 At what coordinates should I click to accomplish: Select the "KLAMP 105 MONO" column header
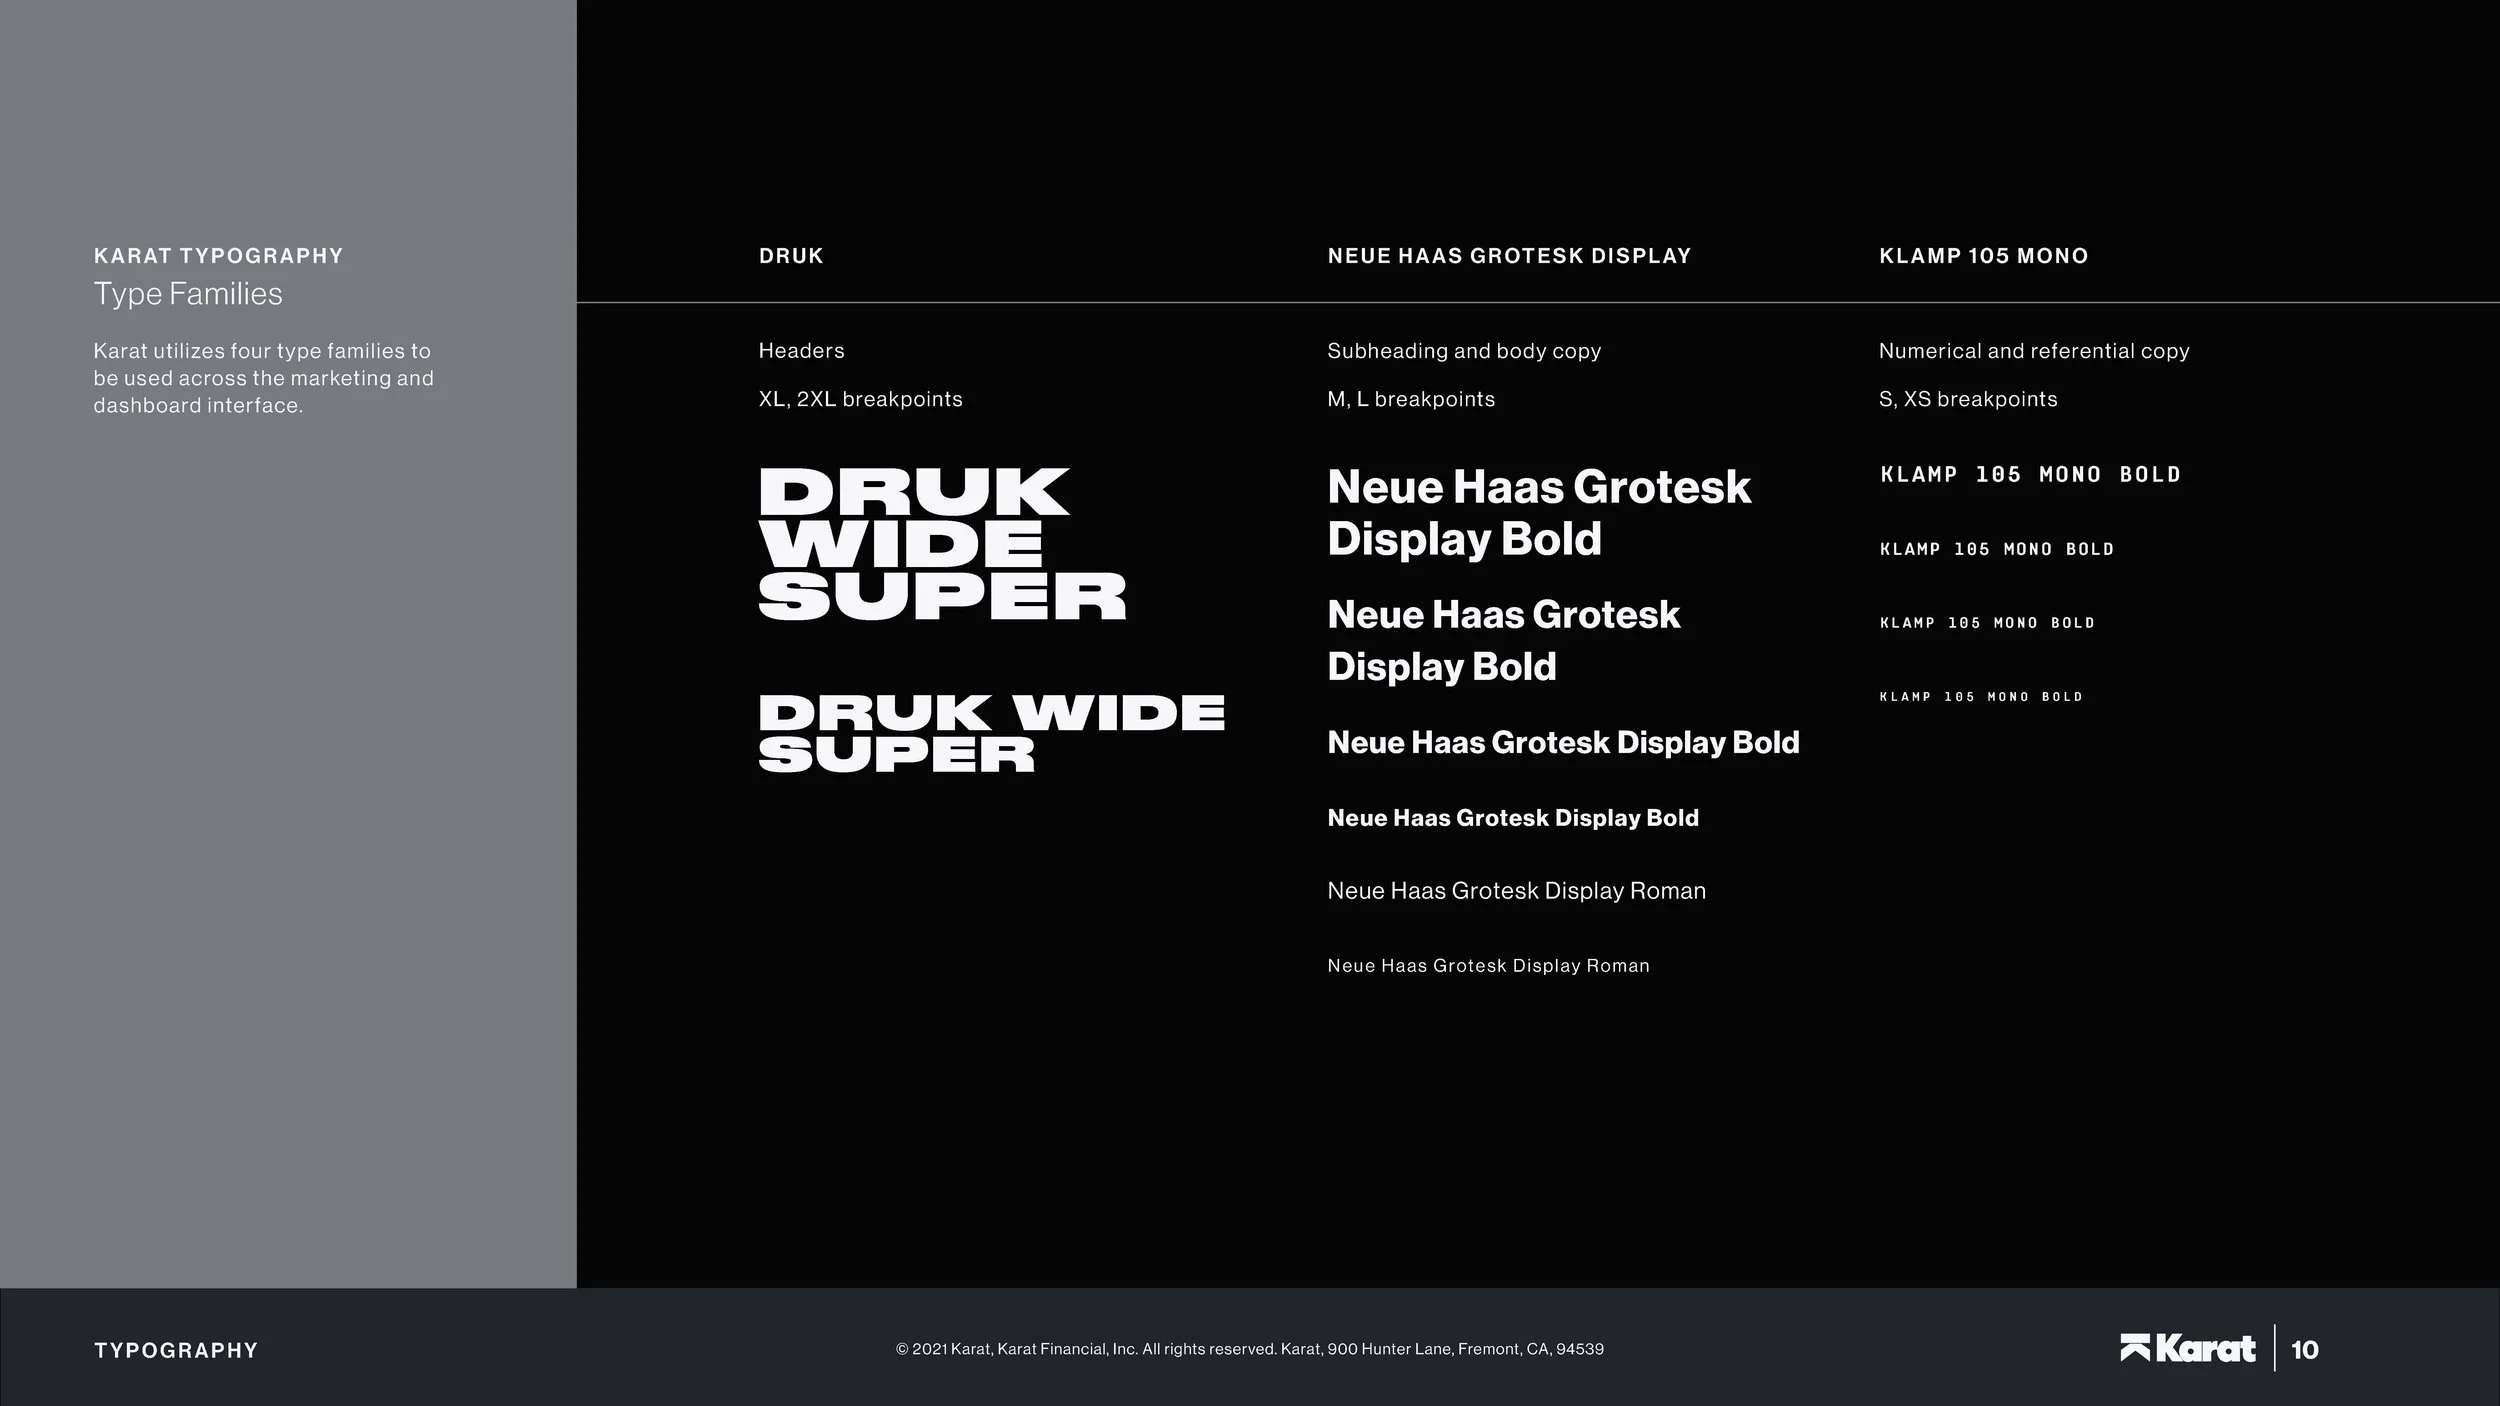point(1984,256)
